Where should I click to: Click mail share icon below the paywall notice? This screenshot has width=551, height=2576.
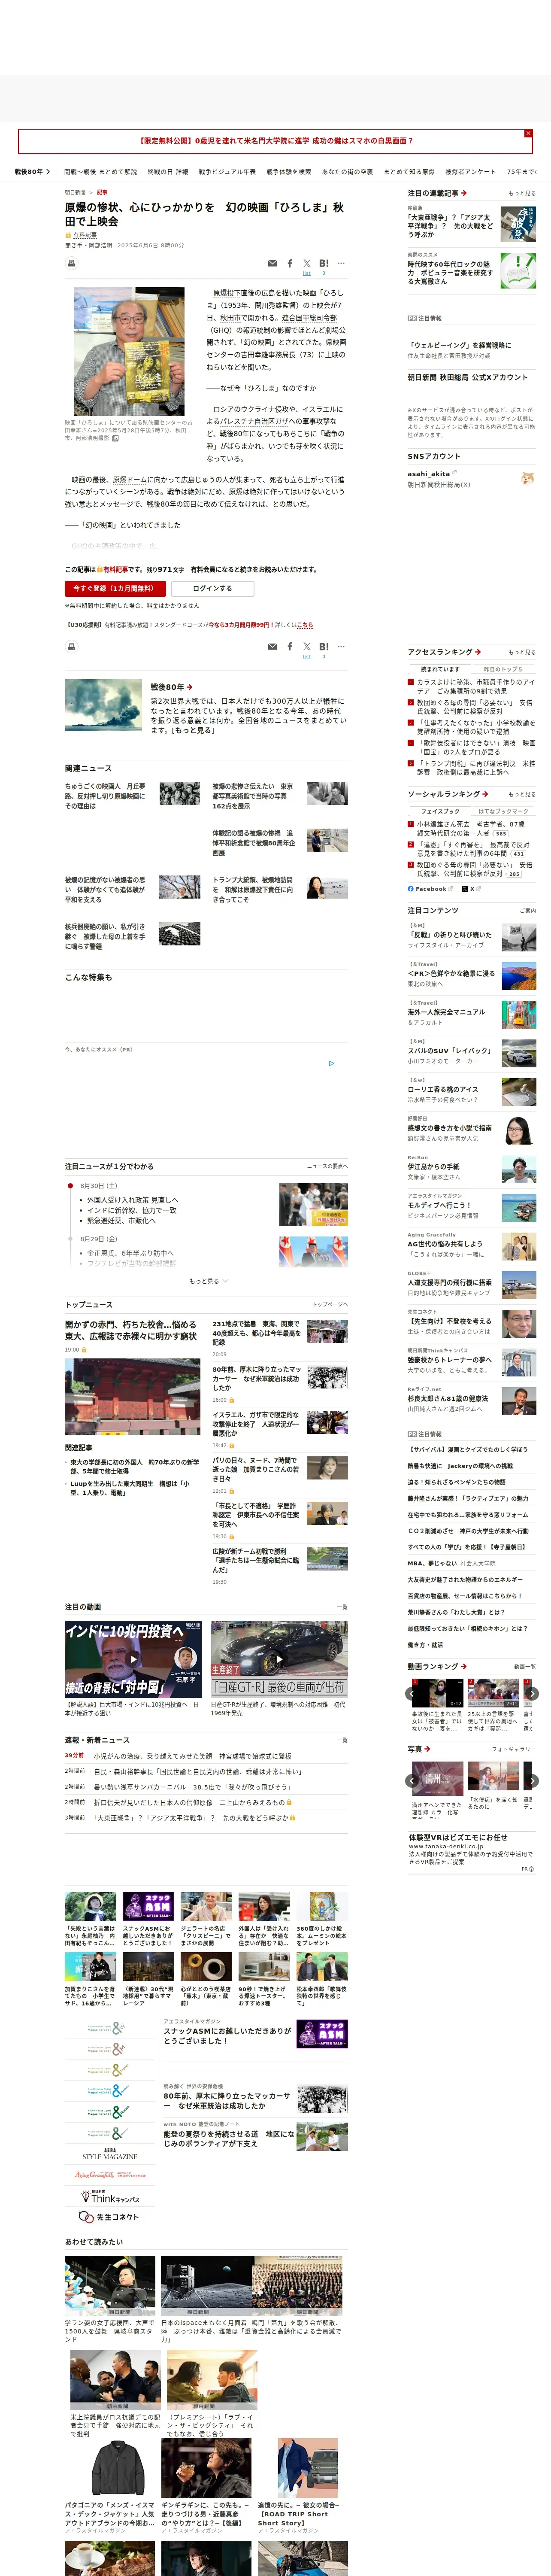pos(272,647)
